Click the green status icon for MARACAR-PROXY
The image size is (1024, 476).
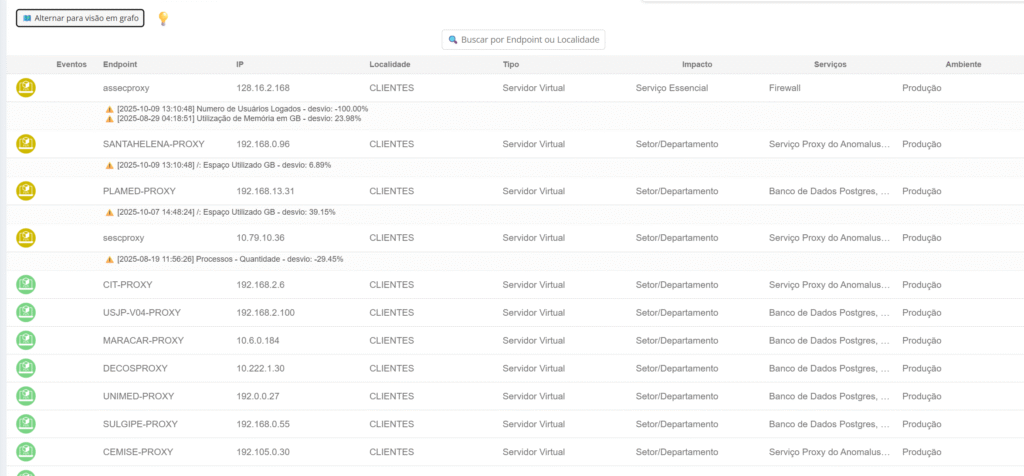coord(26,341)
